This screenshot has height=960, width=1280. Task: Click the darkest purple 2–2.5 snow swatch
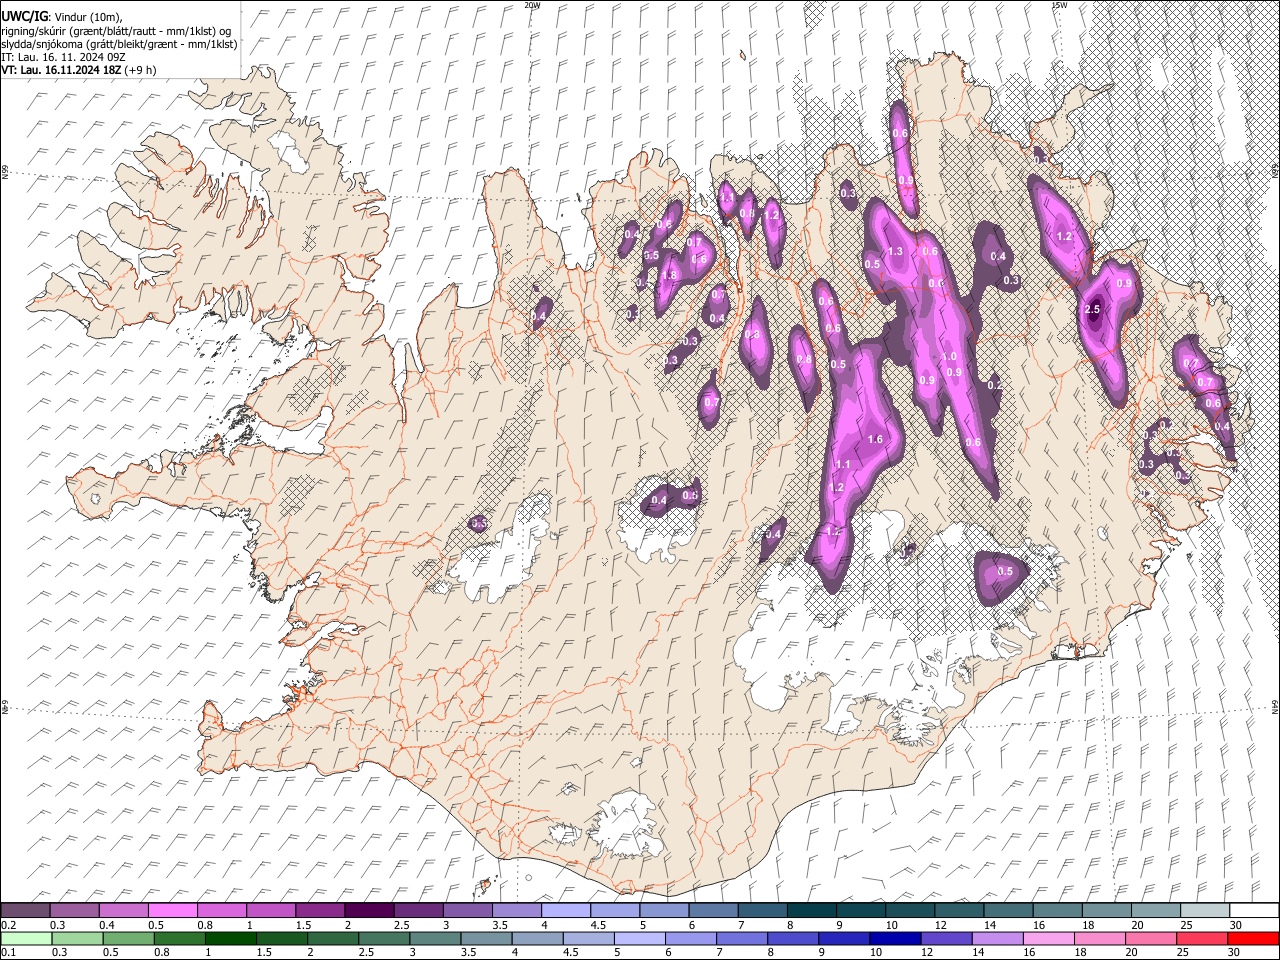point(369,911)
